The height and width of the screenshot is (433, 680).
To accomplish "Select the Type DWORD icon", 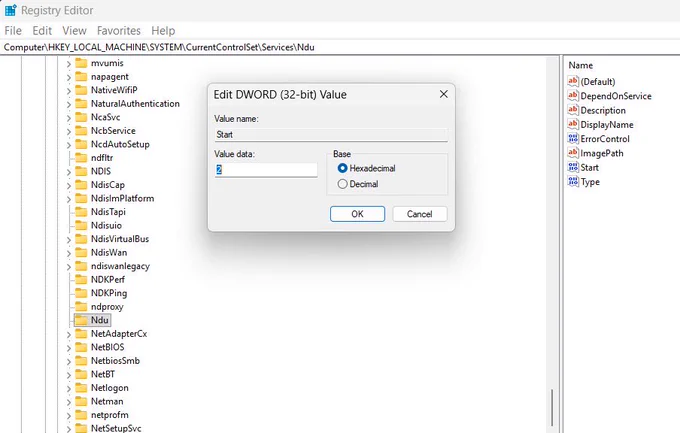I will tap(573, 181).
